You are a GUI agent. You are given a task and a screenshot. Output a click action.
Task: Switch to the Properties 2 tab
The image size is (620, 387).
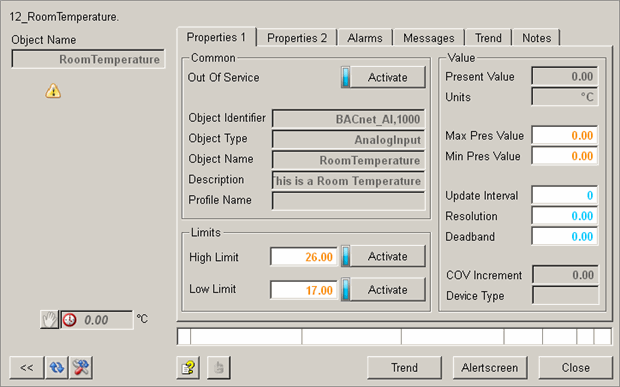point(297,38)
